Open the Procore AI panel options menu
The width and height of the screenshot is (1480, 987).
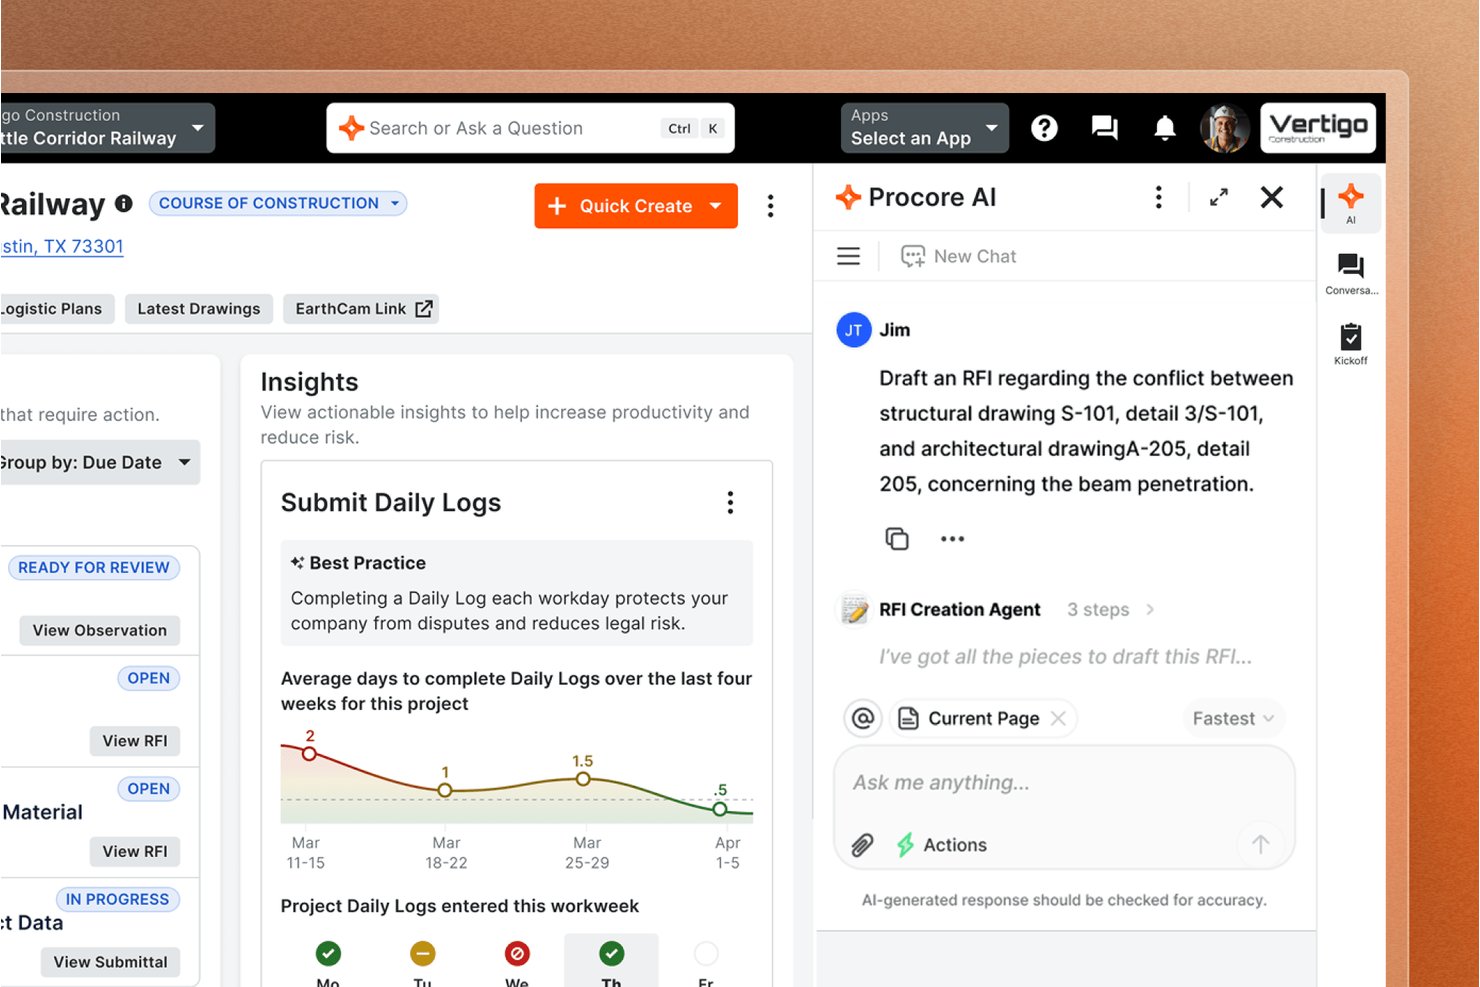click(x=1159, y=197)
